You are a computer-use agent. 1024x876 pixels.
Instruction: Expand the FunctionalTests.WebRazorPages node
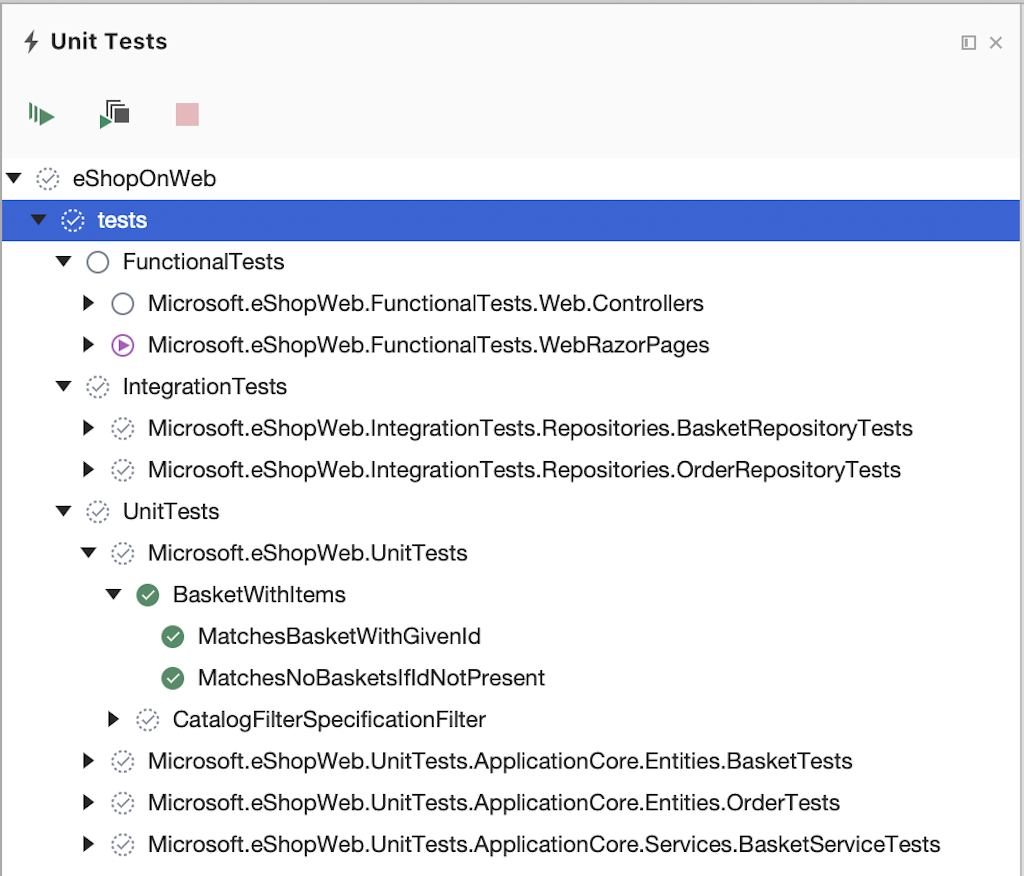pyautogui.click(x=89, y=345)
